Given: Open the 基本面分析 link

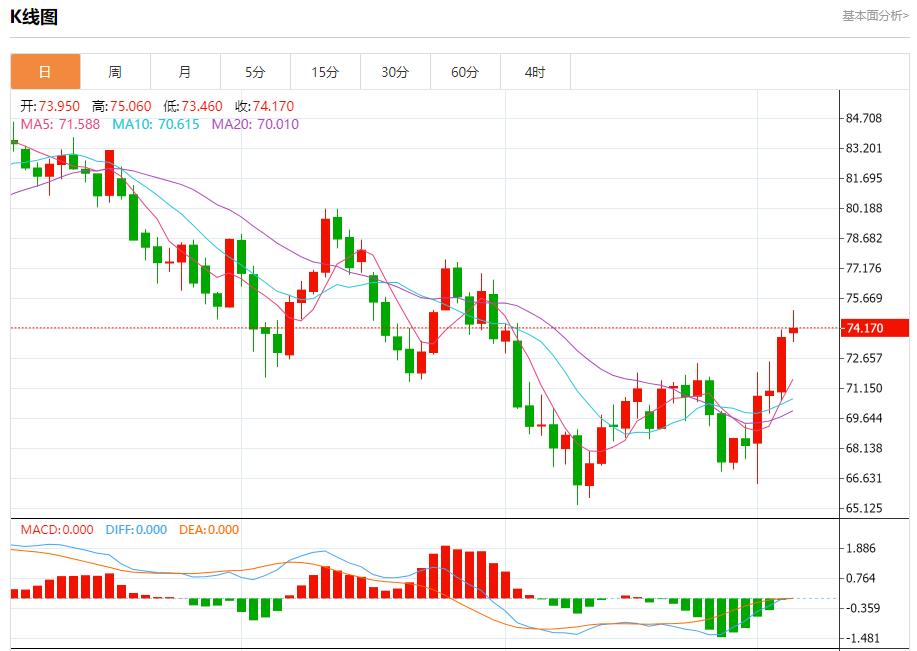Looking at the screenshot, I should coord(875,16).
